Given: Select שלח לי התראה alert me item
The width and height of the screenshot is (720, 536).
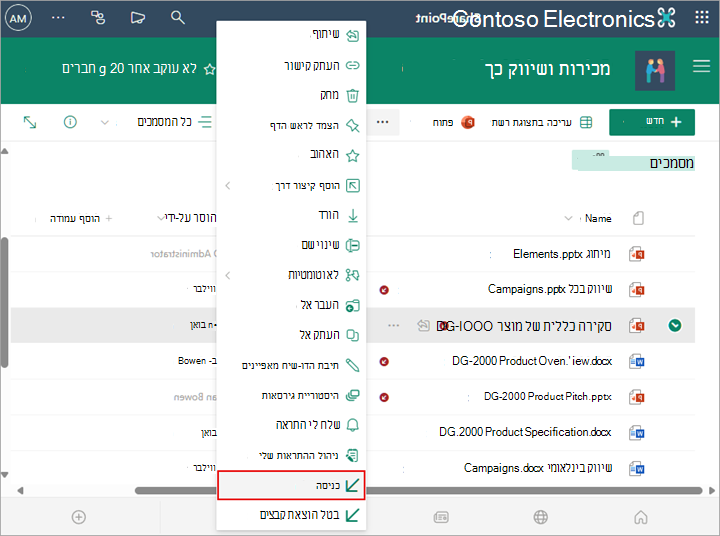Looking at the screenshot, I should (x=291, y=425).
